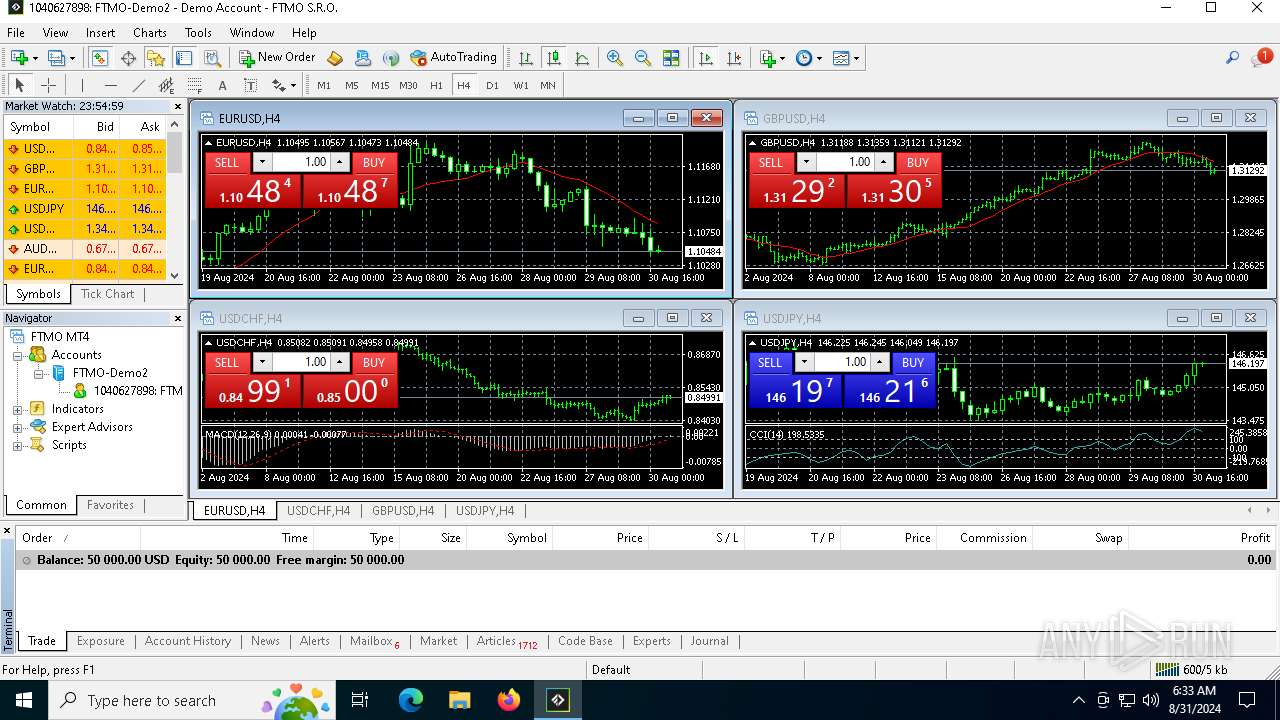The image size is (1280, 720).
Task: Open the Signals toolbar icon
Action: click(x=391, y=58)
